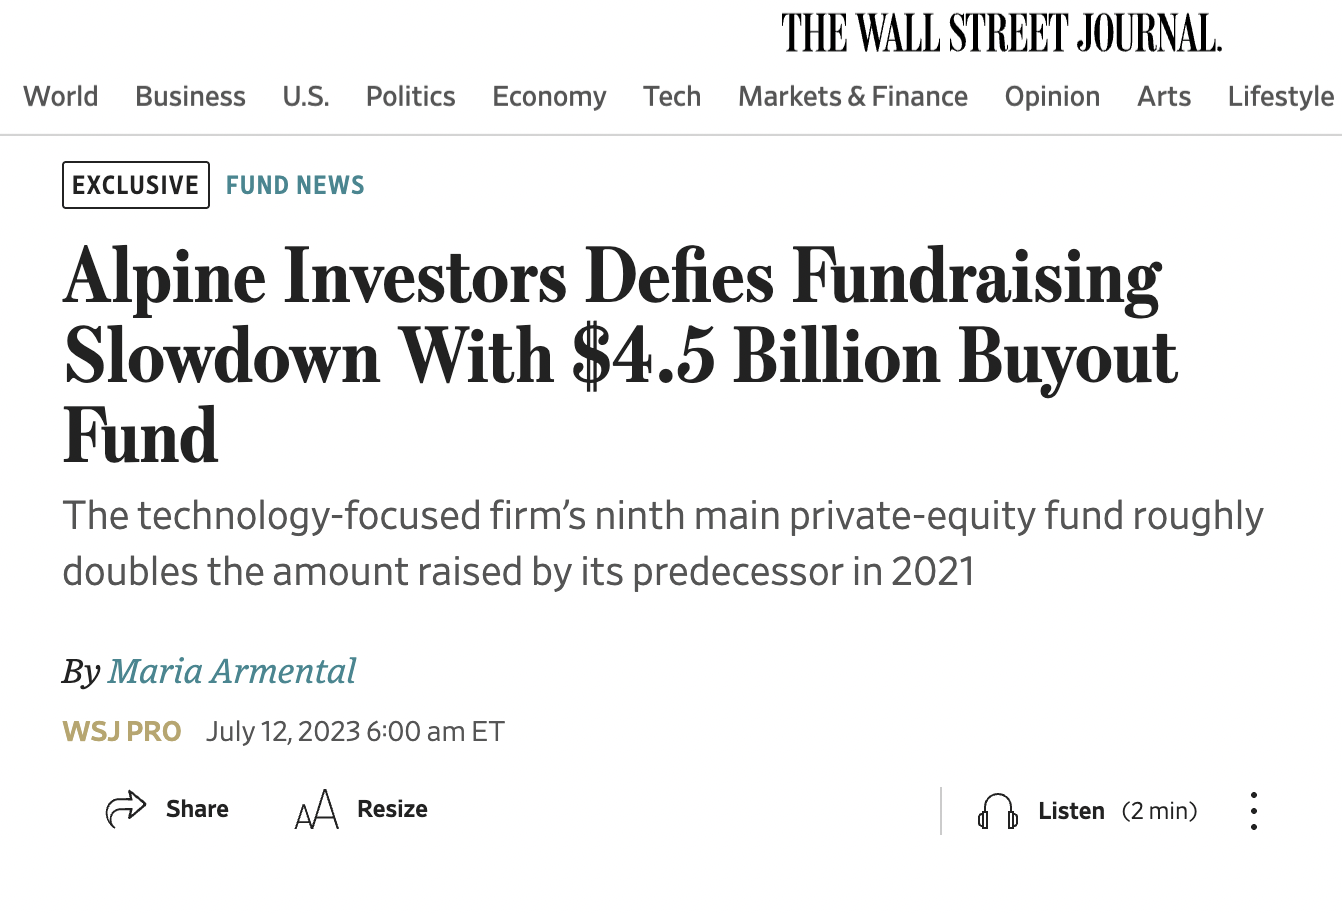Click the Resize text-size icon
This screenshot has width=1342, height=914.
point(317,810)
